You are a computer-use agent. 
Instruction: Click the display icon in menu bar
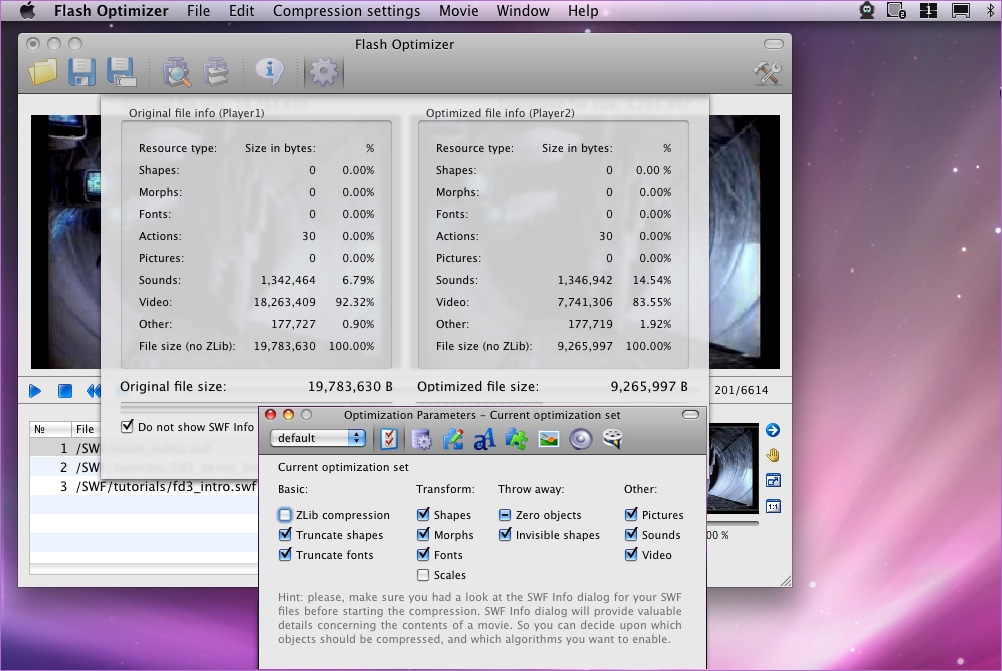[960, 10]
